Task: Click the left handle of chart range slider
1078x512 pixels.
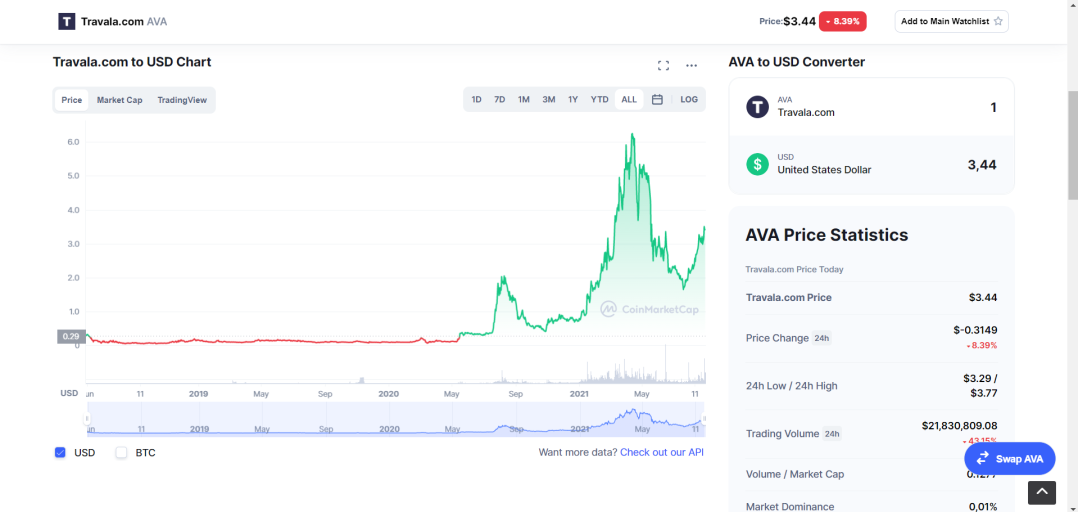Action: [x=87, y=419]
